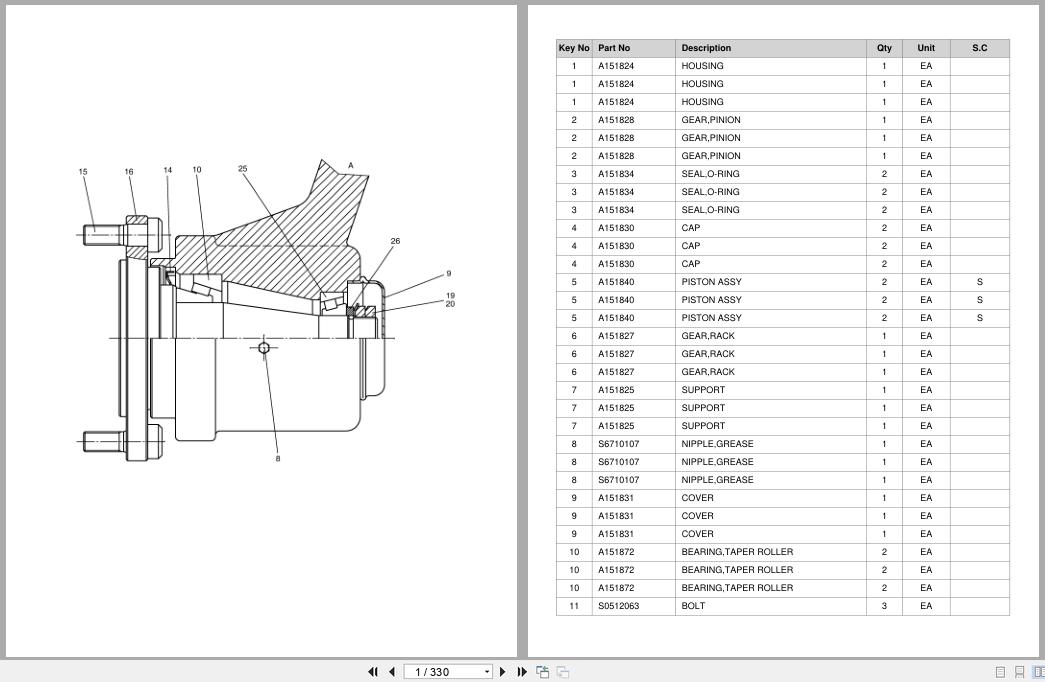Select first GEAR,RACK description cell
Image resolution: width=1045 pixels, height=682 pixels.
click(x=770, y=336)
